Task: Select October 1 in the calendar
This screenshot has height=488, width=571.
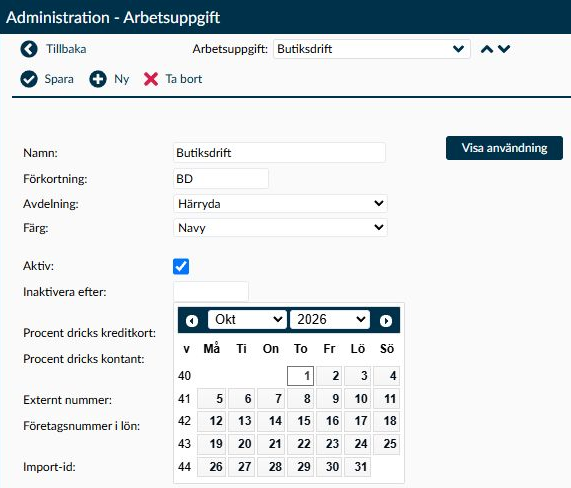Action: [300, 376]
